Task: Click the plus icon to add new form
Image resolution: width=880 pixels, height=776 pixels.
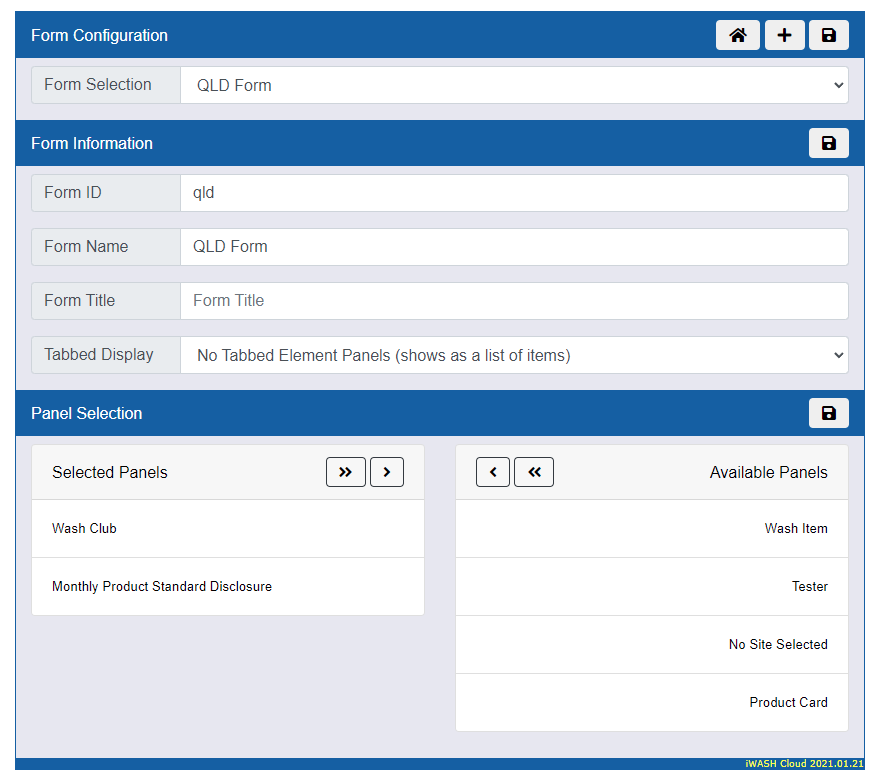Action: click(x=784, y=35)
